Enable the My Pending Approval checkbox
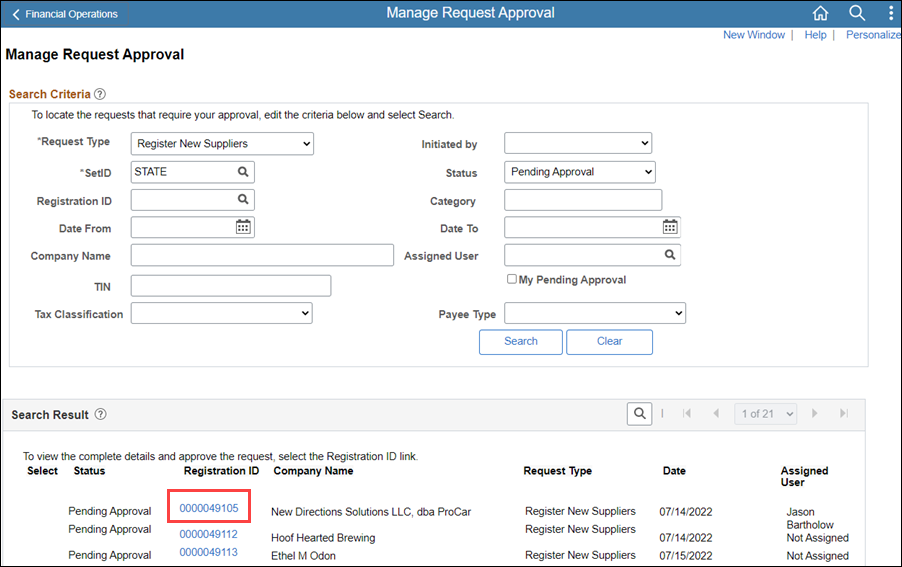Screen dimensions: 902x567 coord(511,279)
